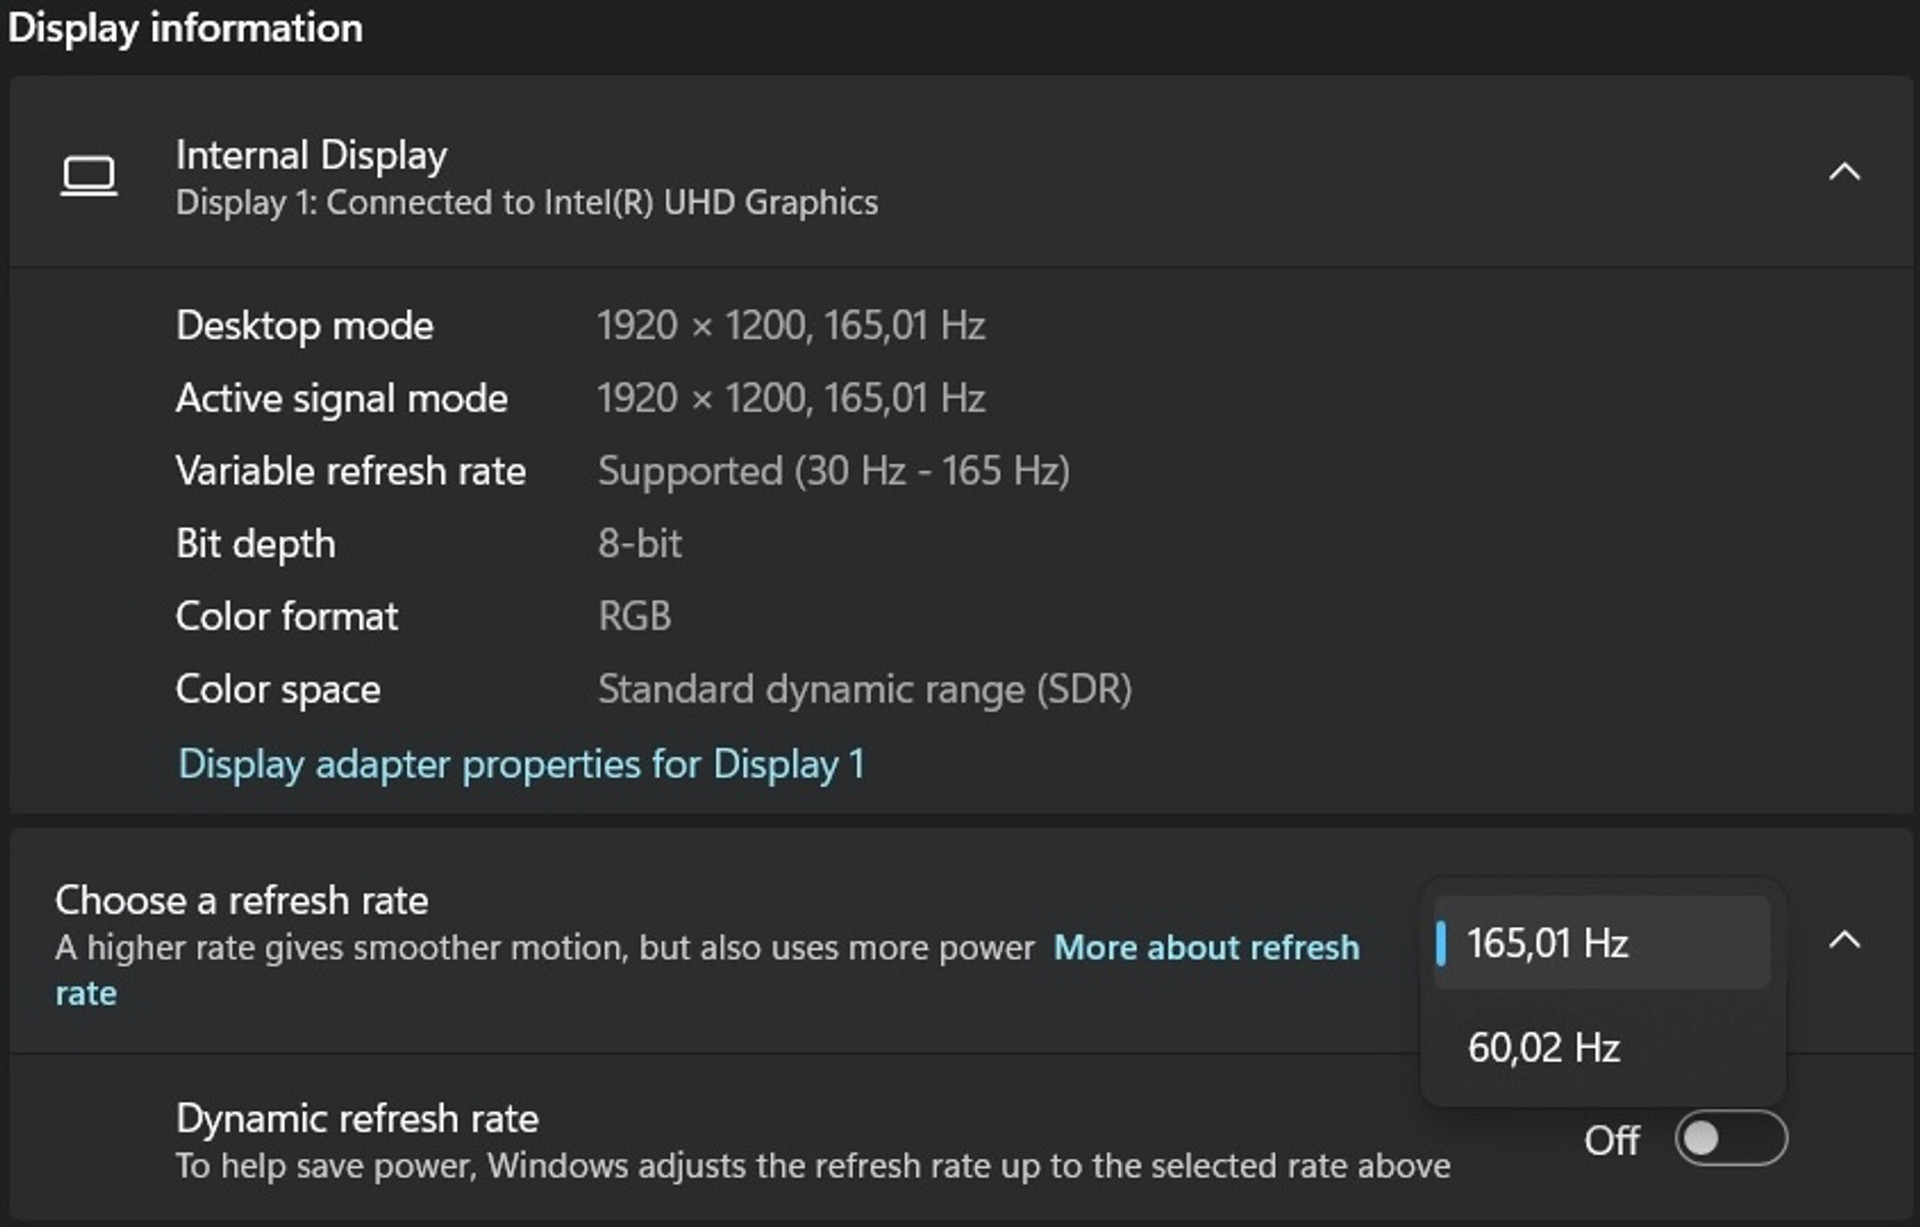Click the Variable refresh rate label

(x=350, y=471)
